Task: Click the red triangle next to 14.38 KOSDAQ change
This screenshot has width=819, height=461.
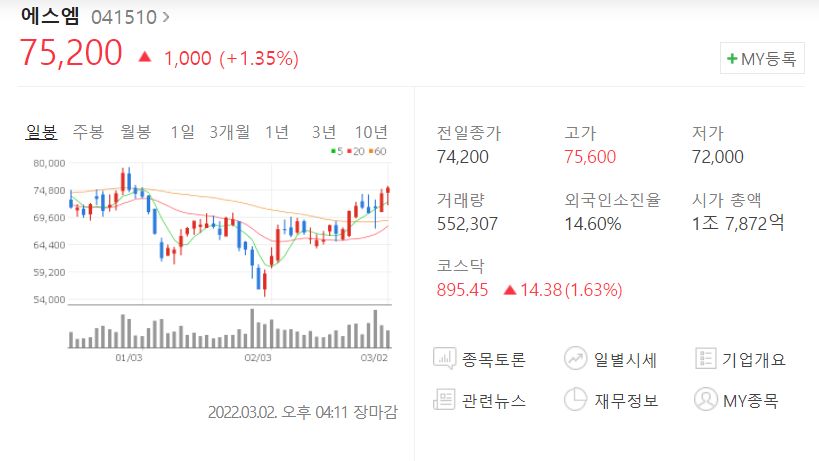Action: pyautogui.click(x=510, y=290)
